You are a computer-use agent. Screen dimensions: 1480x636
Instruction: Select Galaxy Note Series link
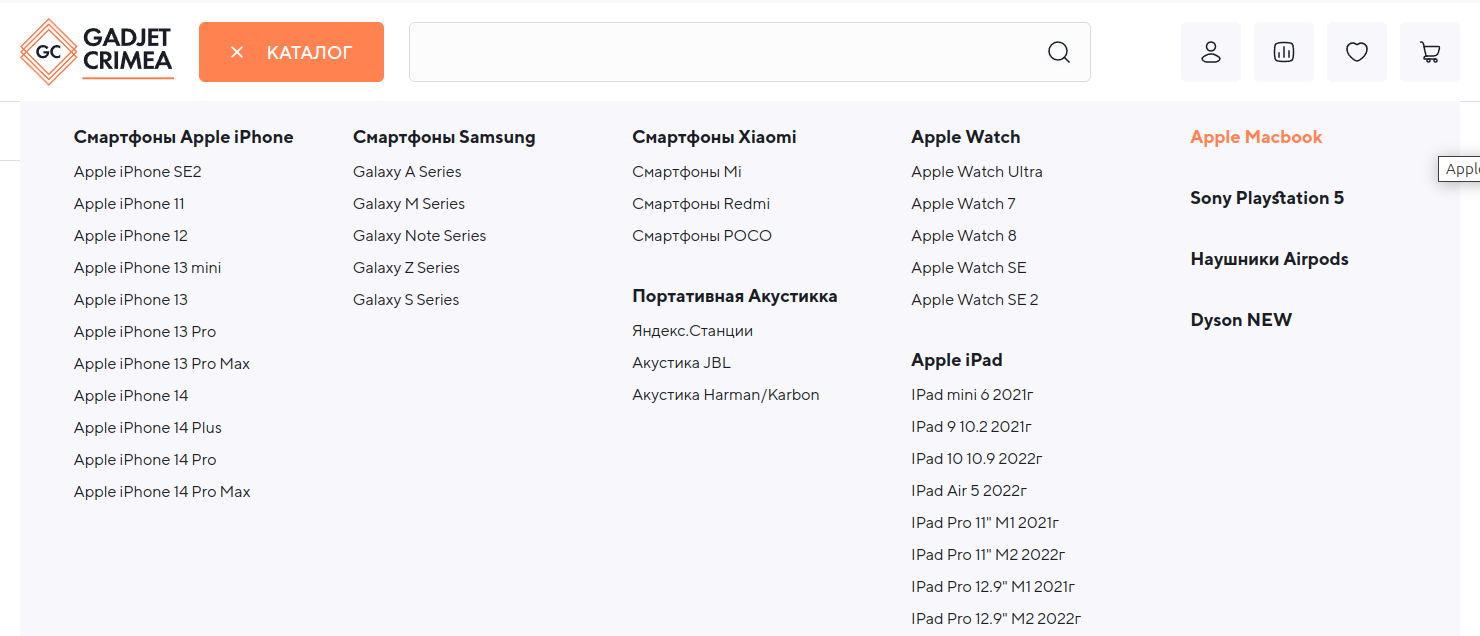[x=420, y=236]
